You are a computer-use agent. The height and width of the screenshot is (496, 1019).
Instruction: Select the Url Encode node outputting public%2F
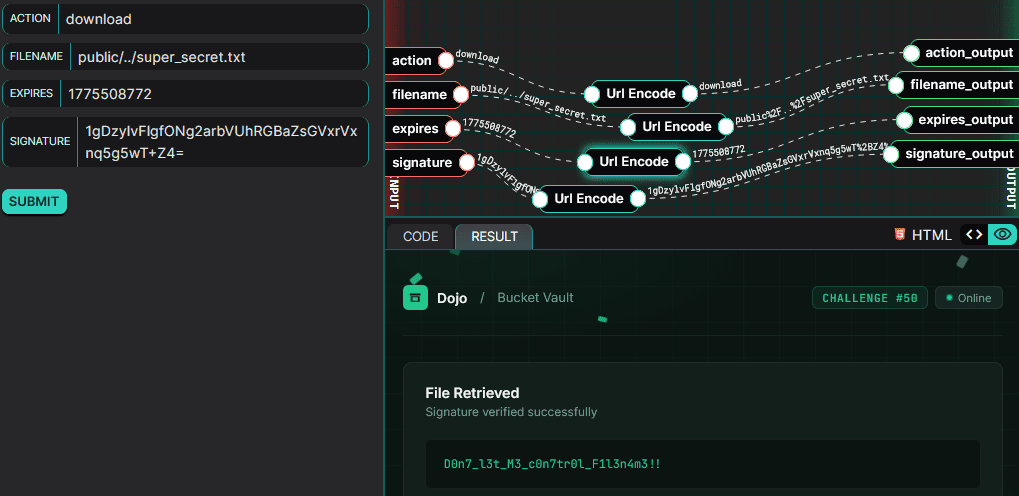tap(677, 127)
